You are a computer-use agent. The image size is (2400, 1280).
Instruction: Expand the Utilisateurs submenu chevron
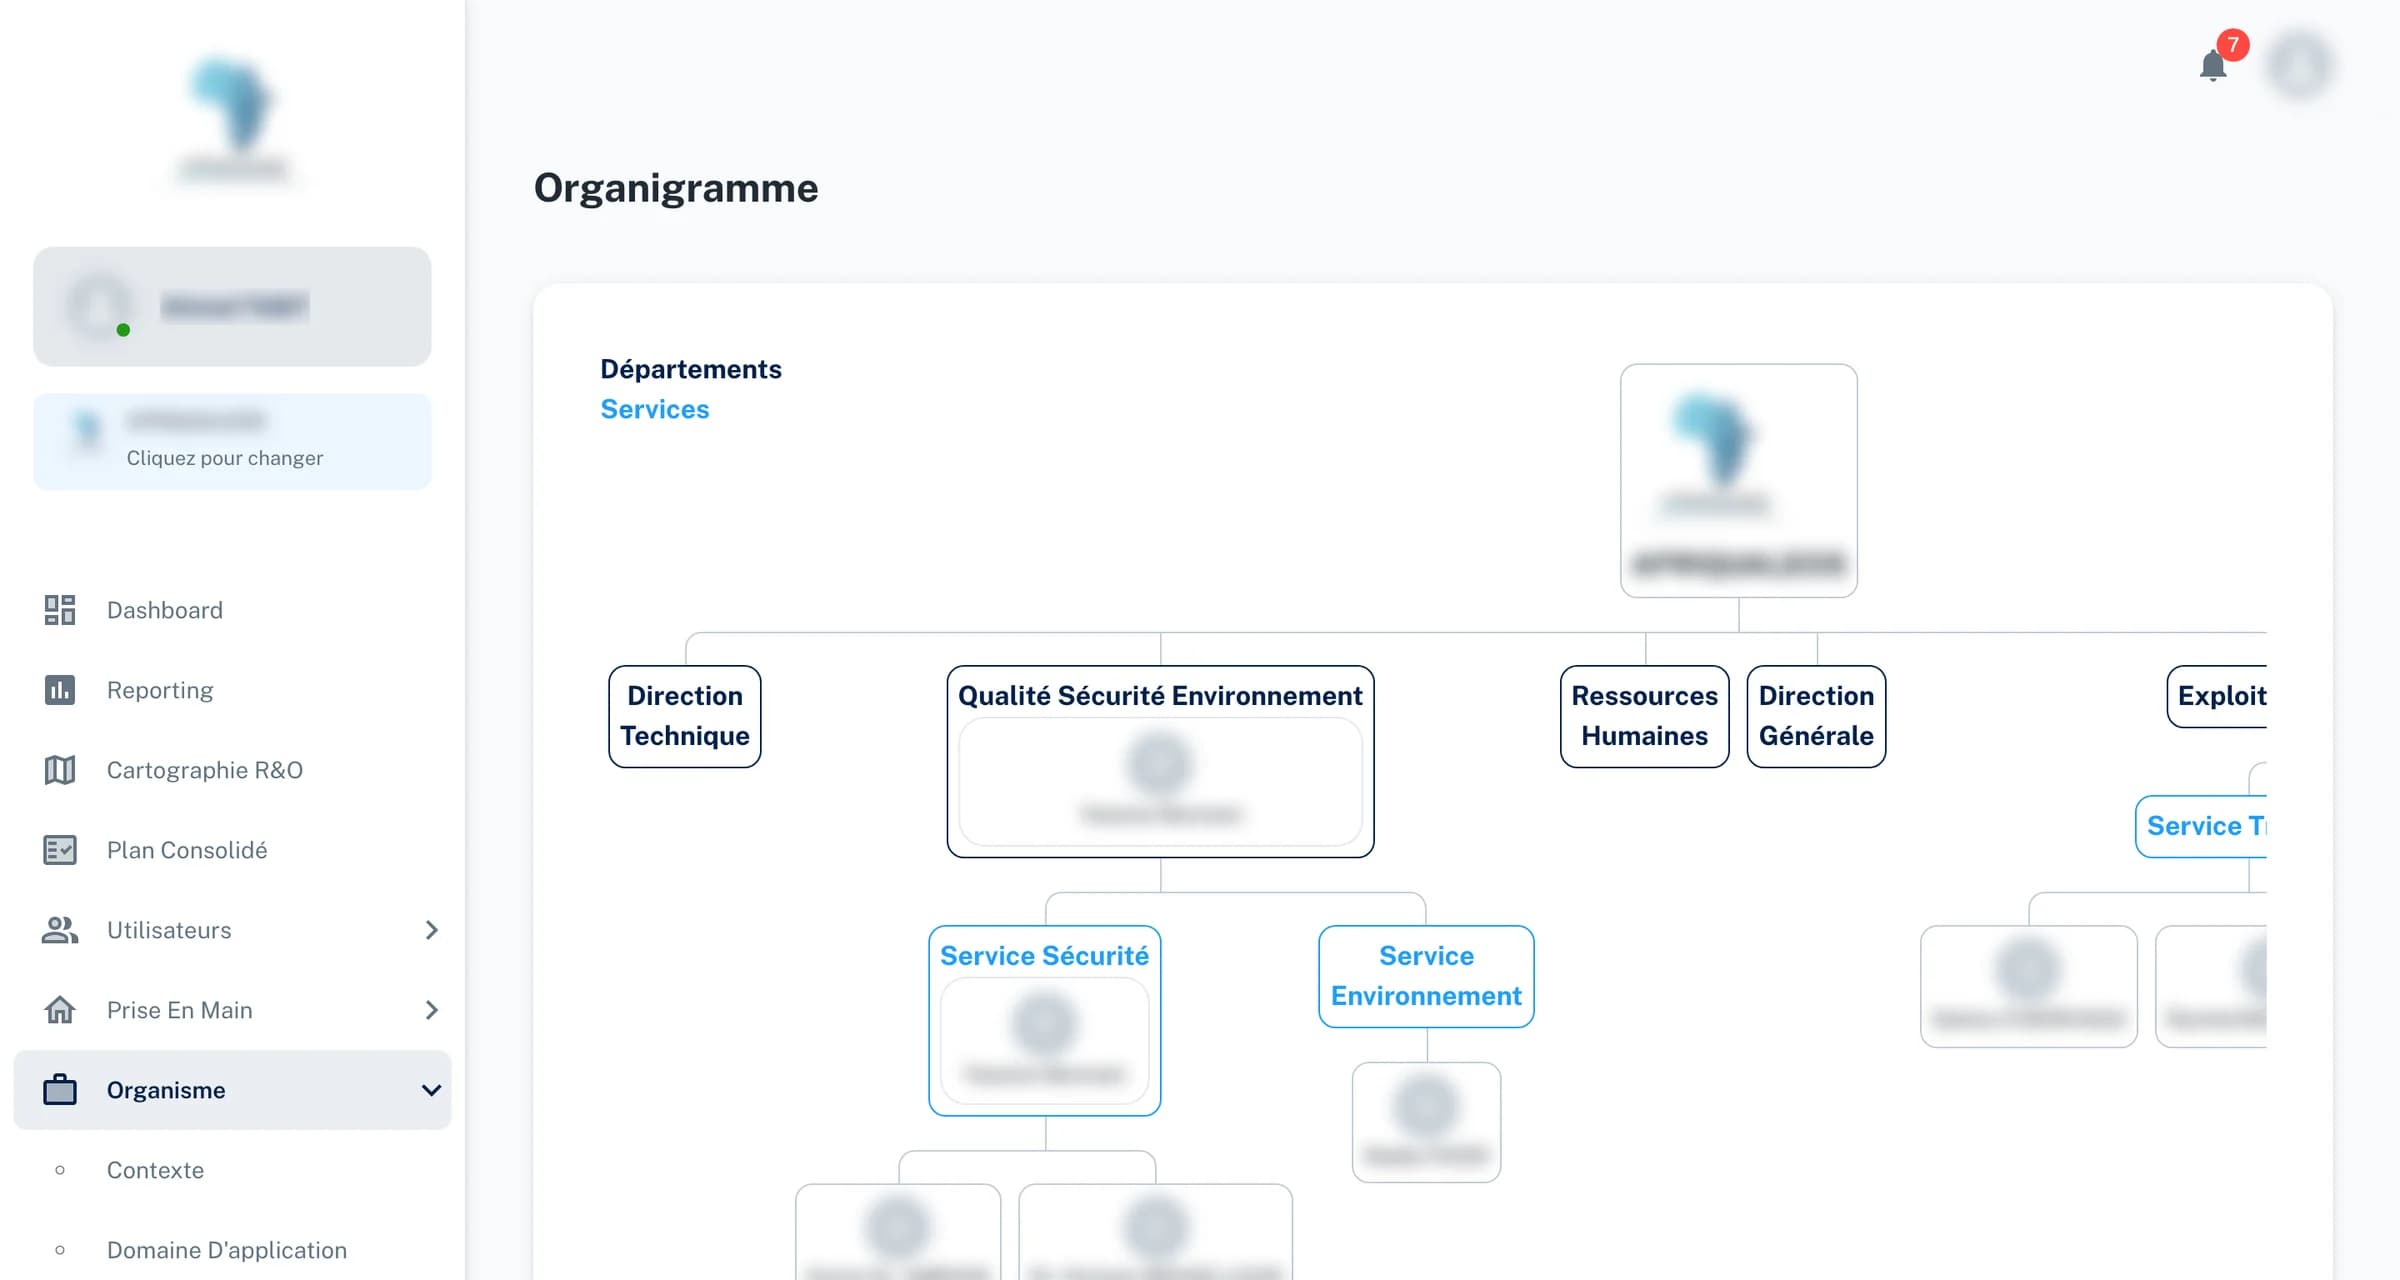(x=431, y=930)
